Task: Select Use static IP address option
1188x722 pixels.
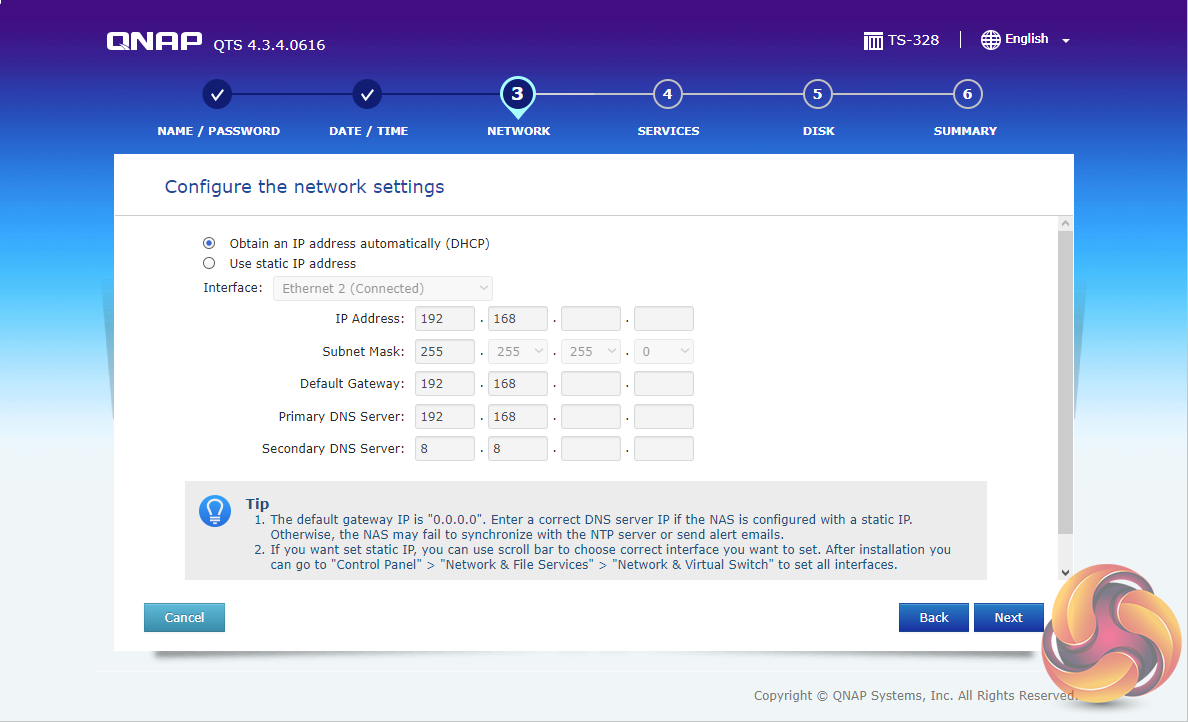Action: click(x=209, y=264)
